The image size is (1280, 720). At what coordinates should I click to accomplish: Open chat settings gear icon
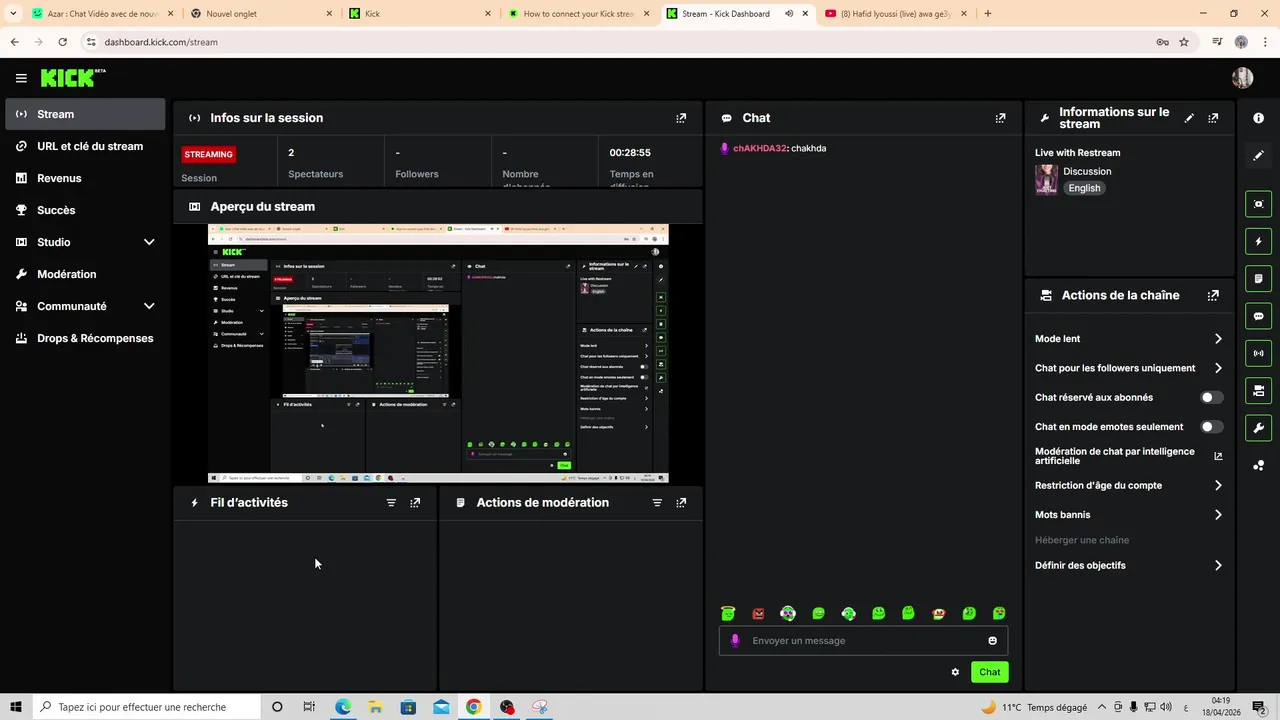pyautogui.click(x=955, y=672)
